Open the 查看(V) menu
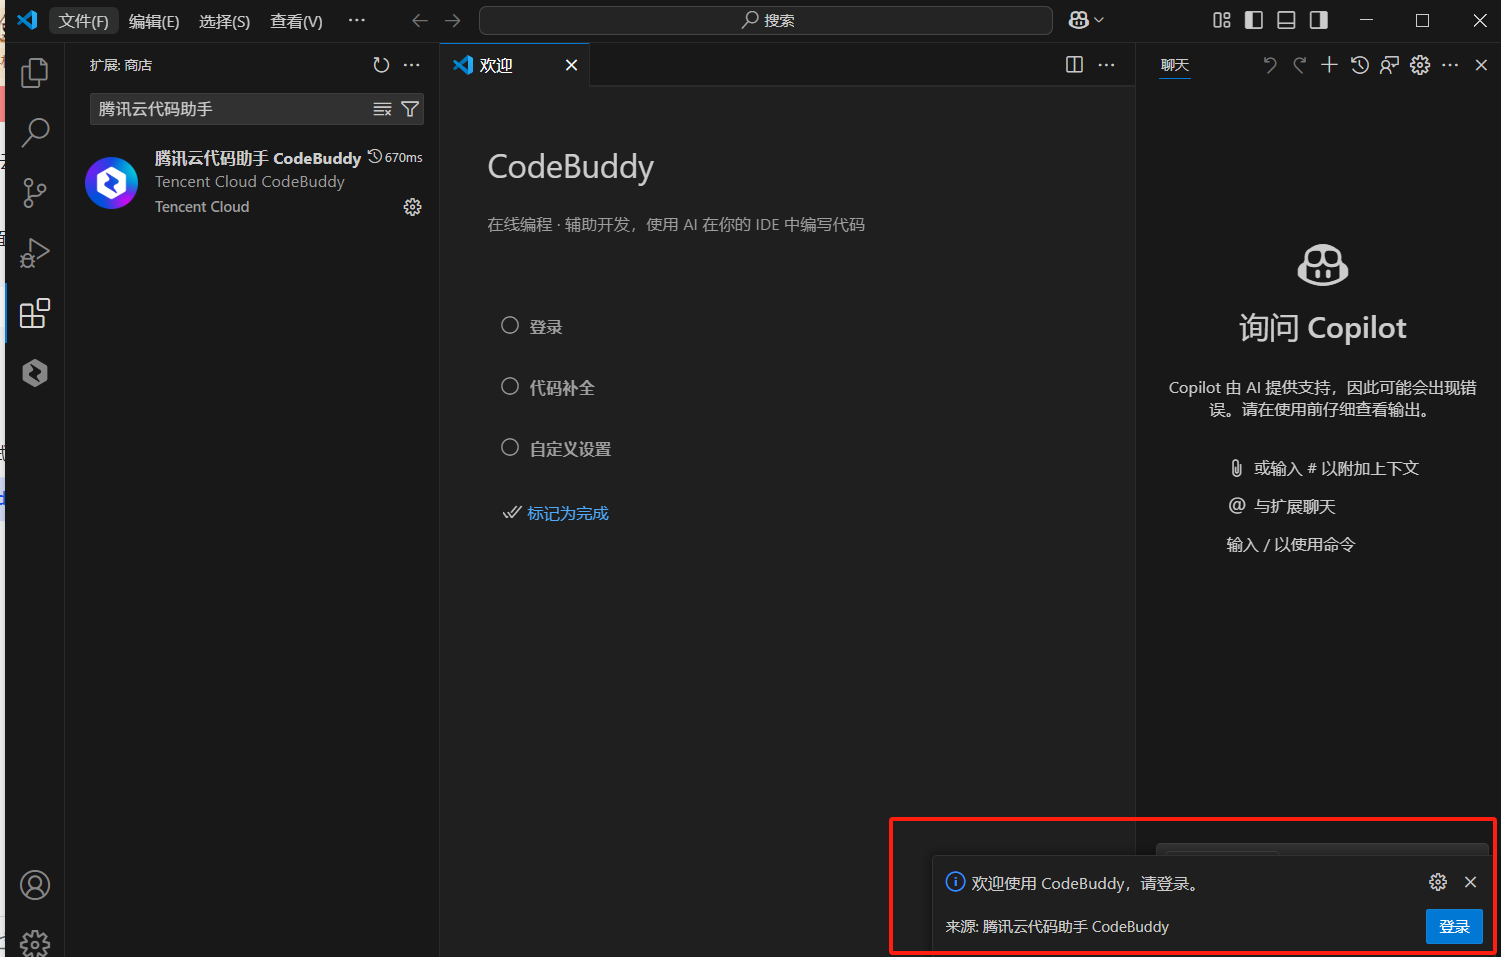Screen dimensions: 1501x957 296,21
